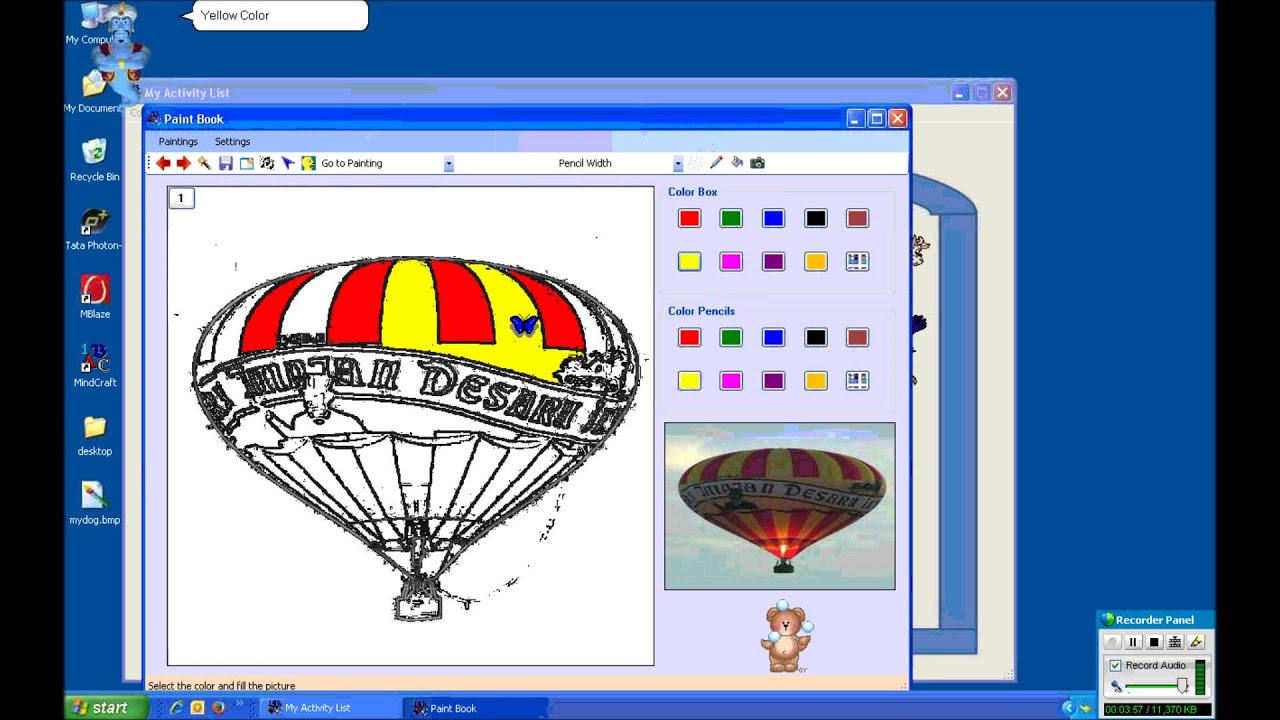
Task: Save the painting with the floppy disk icon
Action: coord(226,163)
